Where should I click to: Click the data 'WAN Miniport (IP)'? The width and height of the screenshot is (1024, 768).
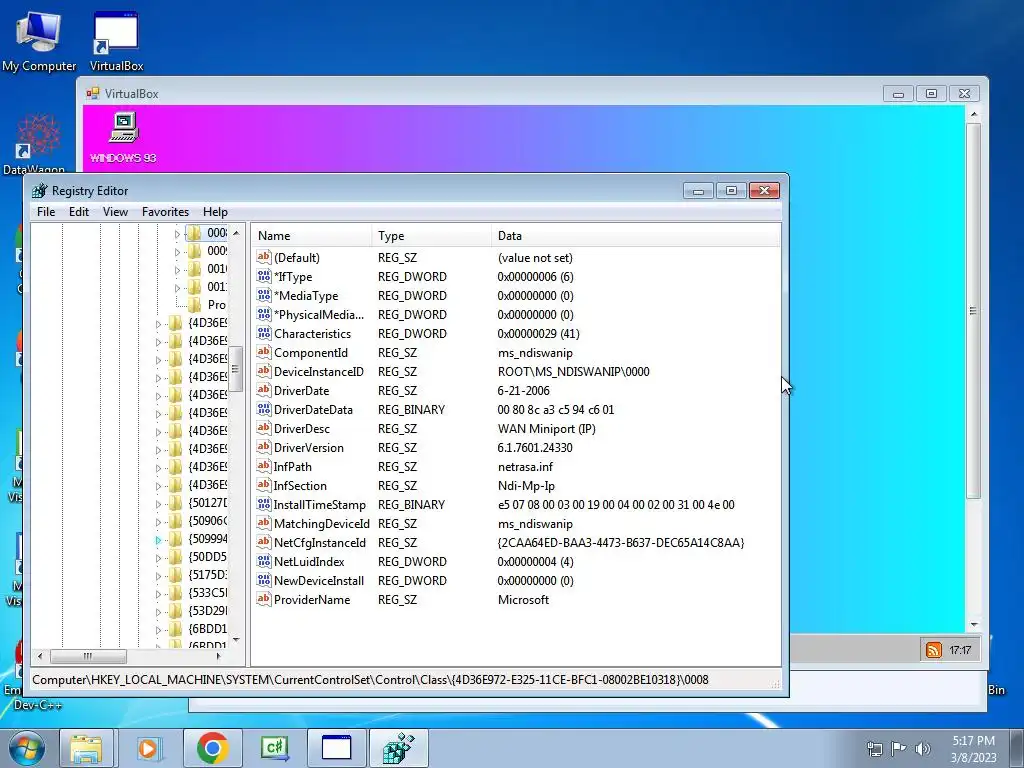click(x=547, y=428)
